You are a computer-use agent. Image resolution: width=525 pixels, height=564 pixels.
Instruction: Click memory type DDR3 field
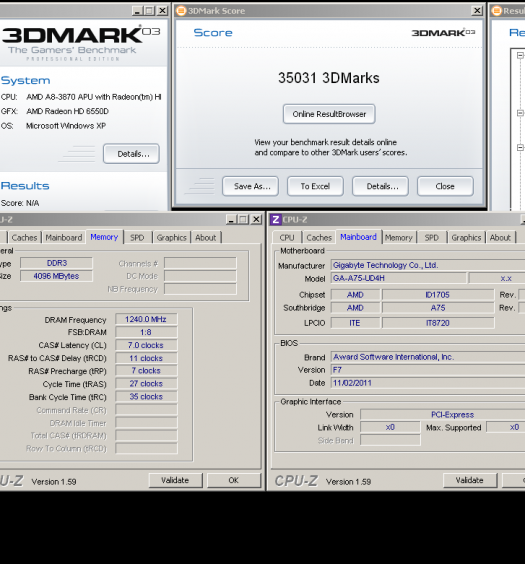pyautogui.click(x=56, y=263)
